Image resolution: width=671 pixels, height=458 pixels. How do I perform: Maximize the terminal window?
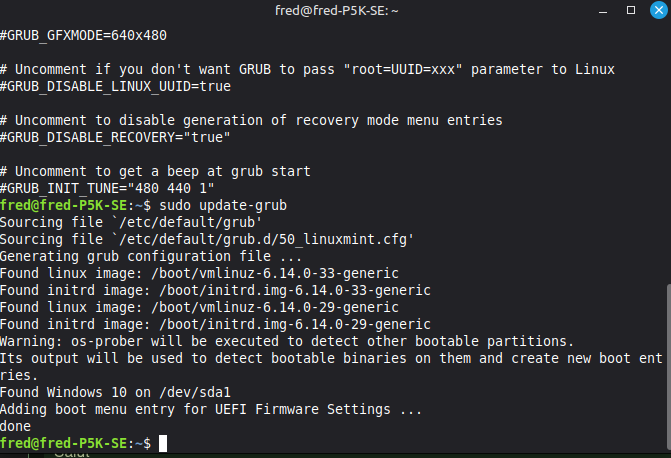633,10
